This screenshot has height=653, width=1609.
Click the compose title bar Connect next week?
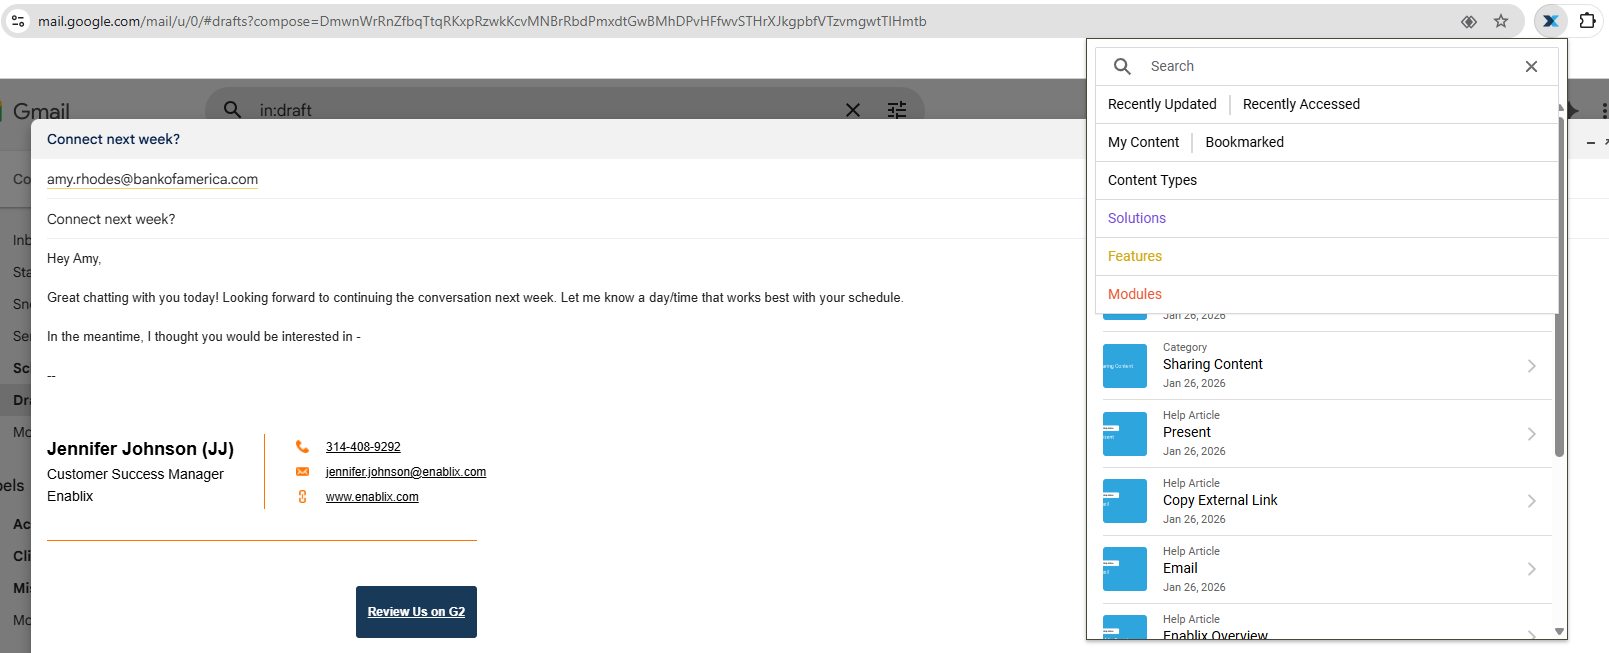[113, 139]
